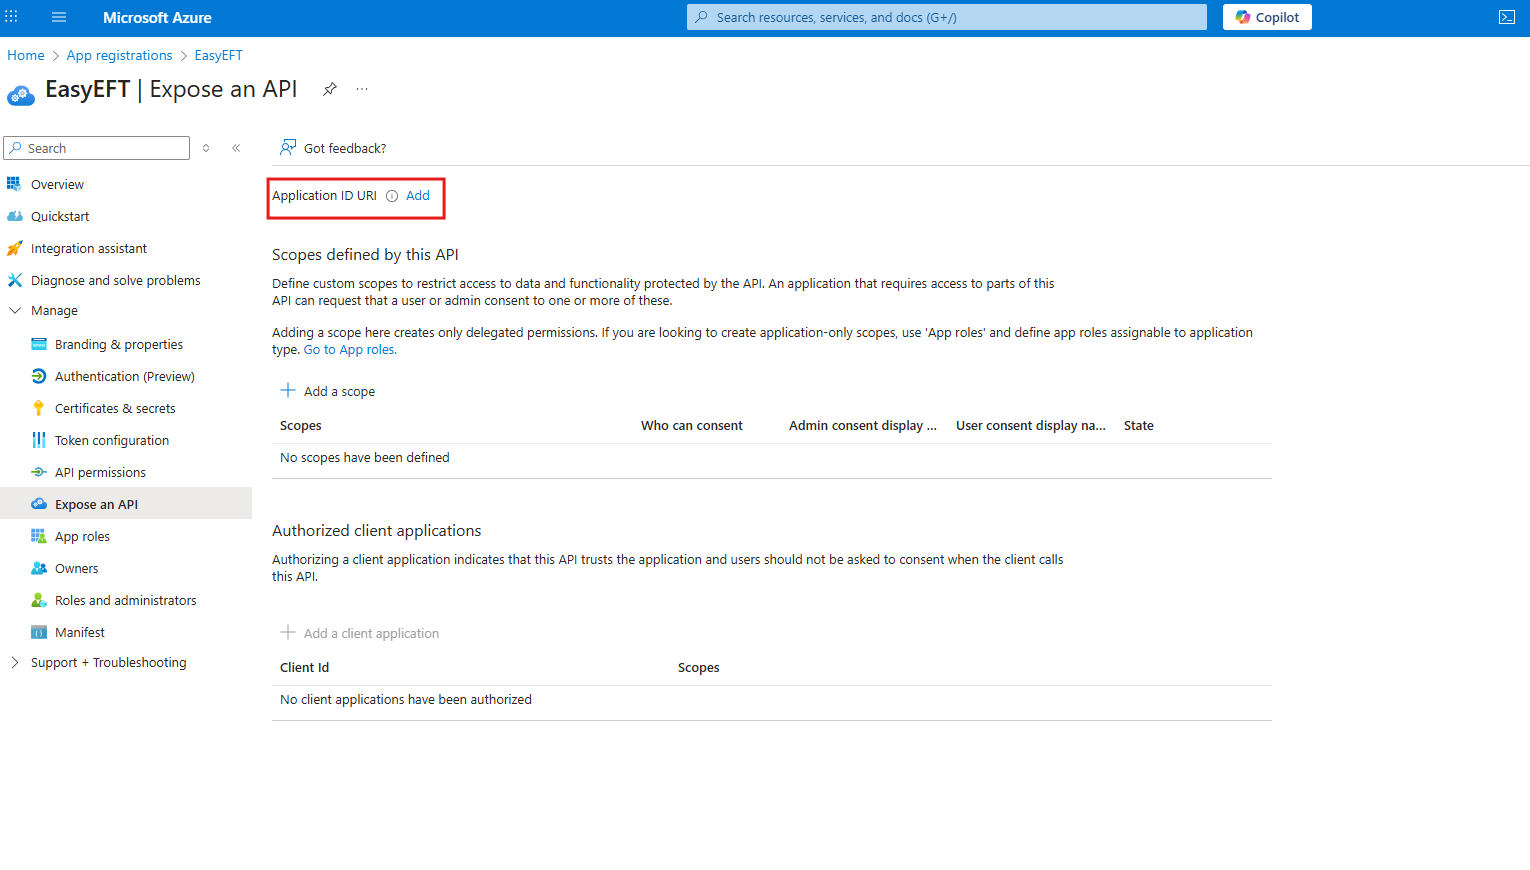Image resolution: width=1530 pixels, height=870 pixels.
Task: Open Certificates & secrets page
Action: coord(115,409)
